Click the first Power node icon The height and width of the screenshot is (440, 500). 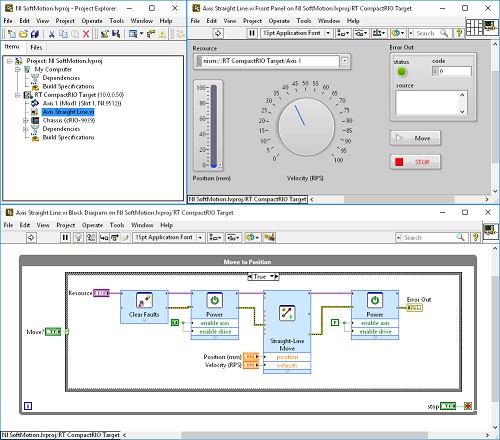[x=214, y=300]
